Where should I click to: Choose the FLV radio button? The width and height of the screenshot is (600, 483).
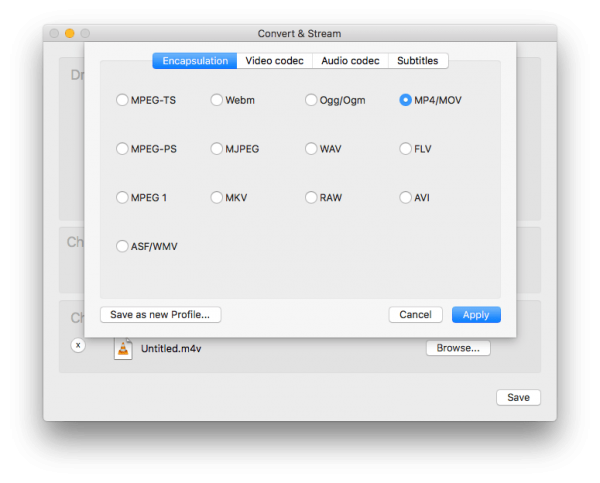click(x=406, y=149)
